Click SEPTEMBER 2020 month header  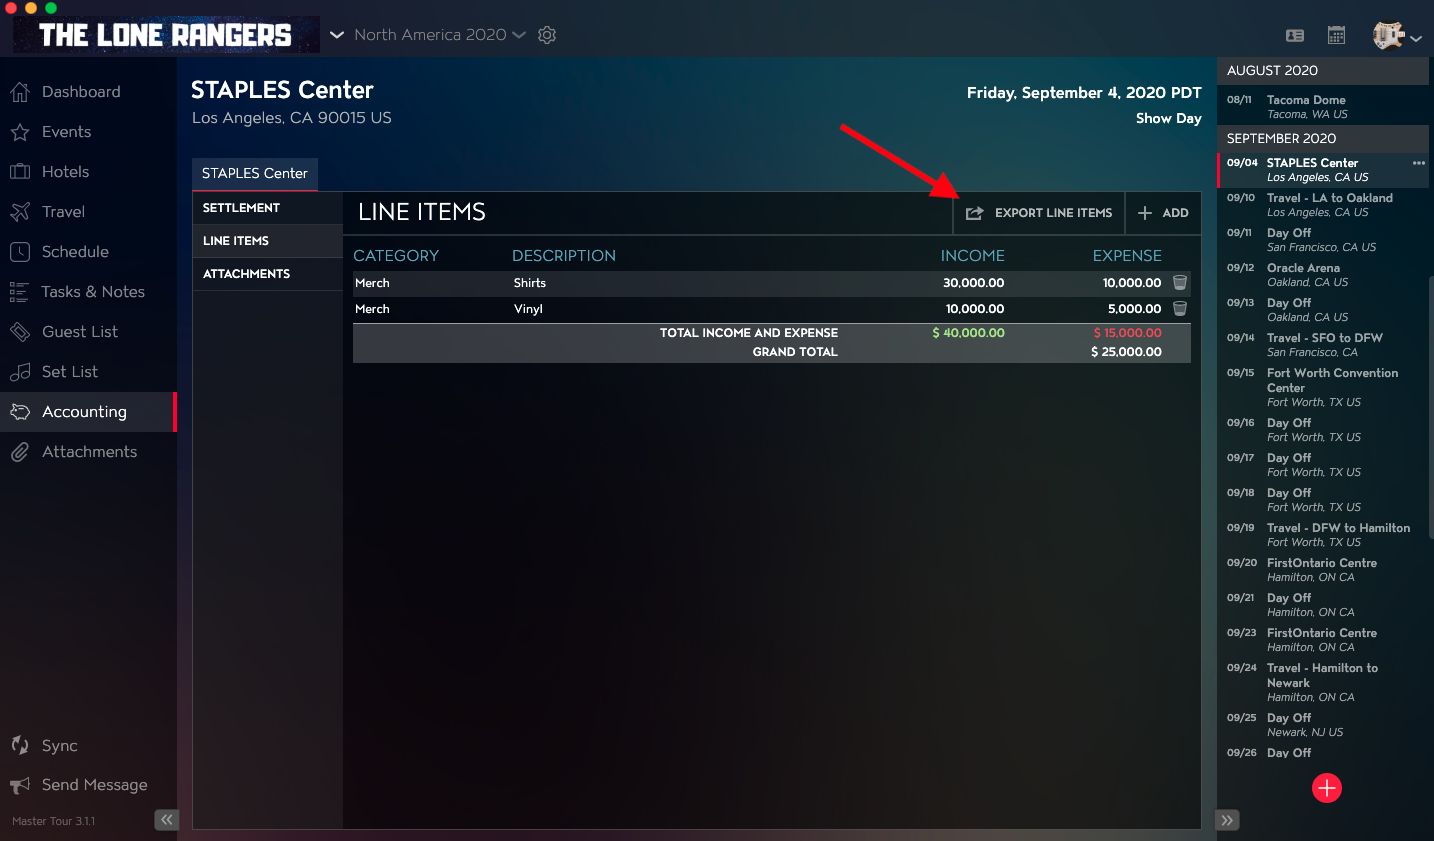(1323, 138)
